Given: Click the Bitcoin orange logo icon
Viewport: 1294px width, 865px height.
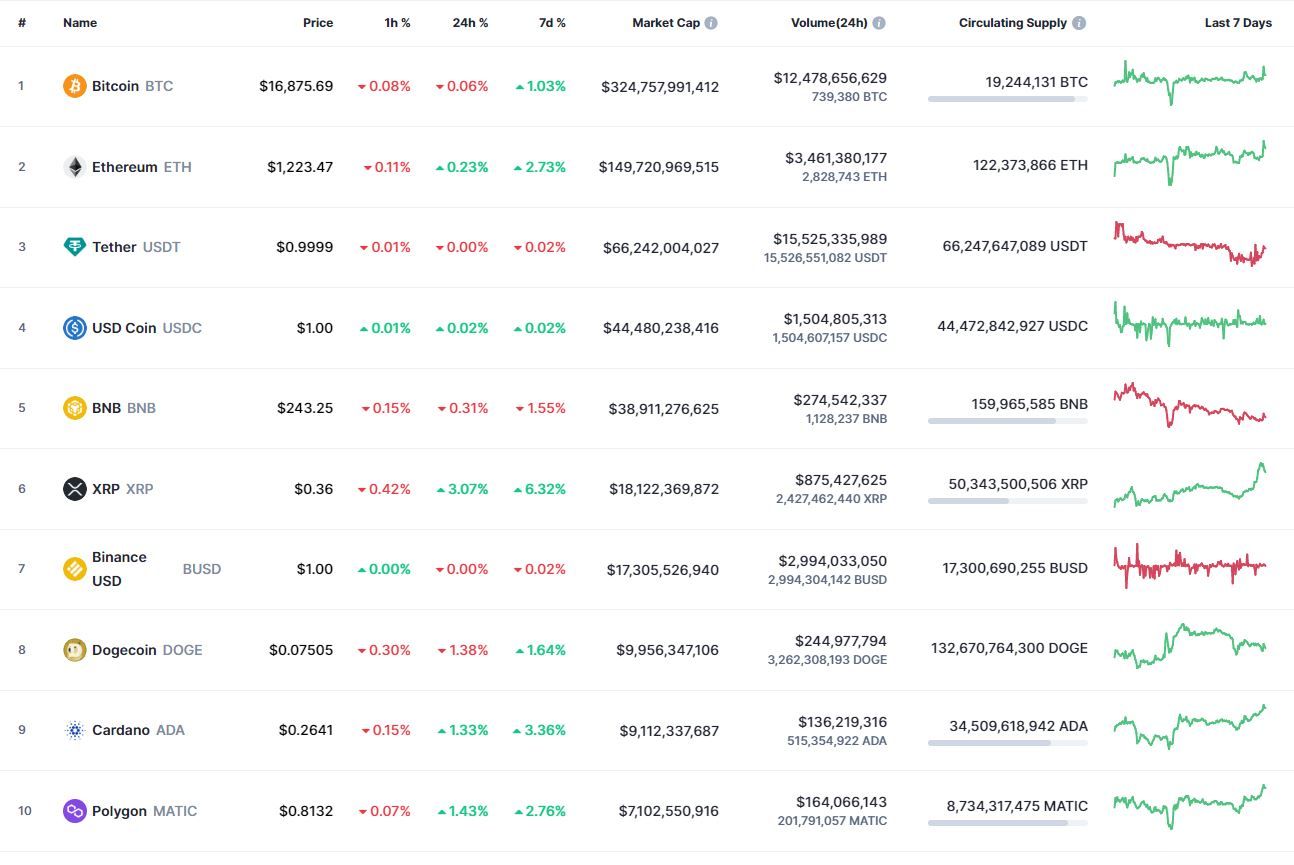Looking at the screenshot, I should (x=75, y=86).
